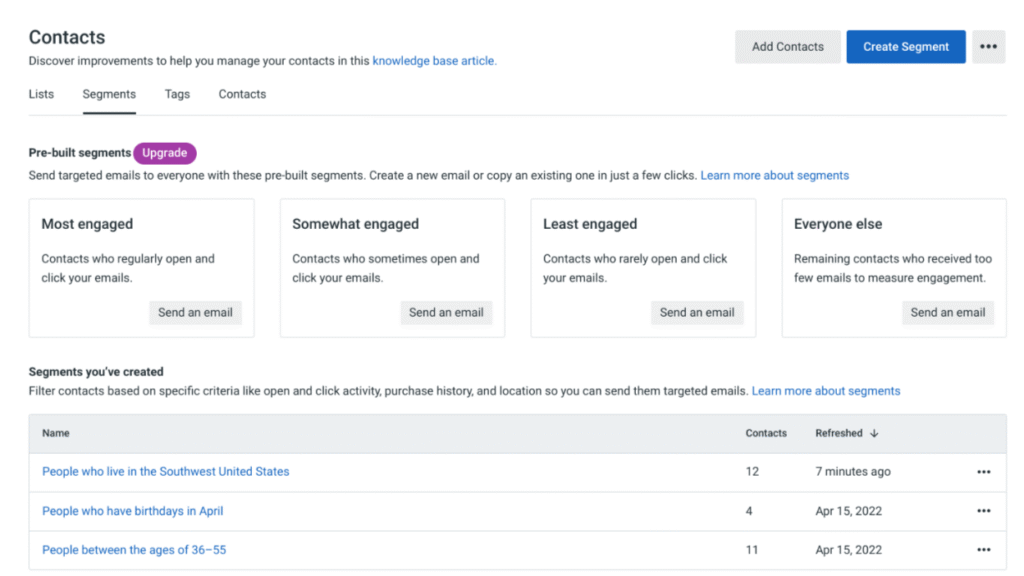1024x576 pixels.
Task: Sort table by the Name column header
Action: point(56,434)
